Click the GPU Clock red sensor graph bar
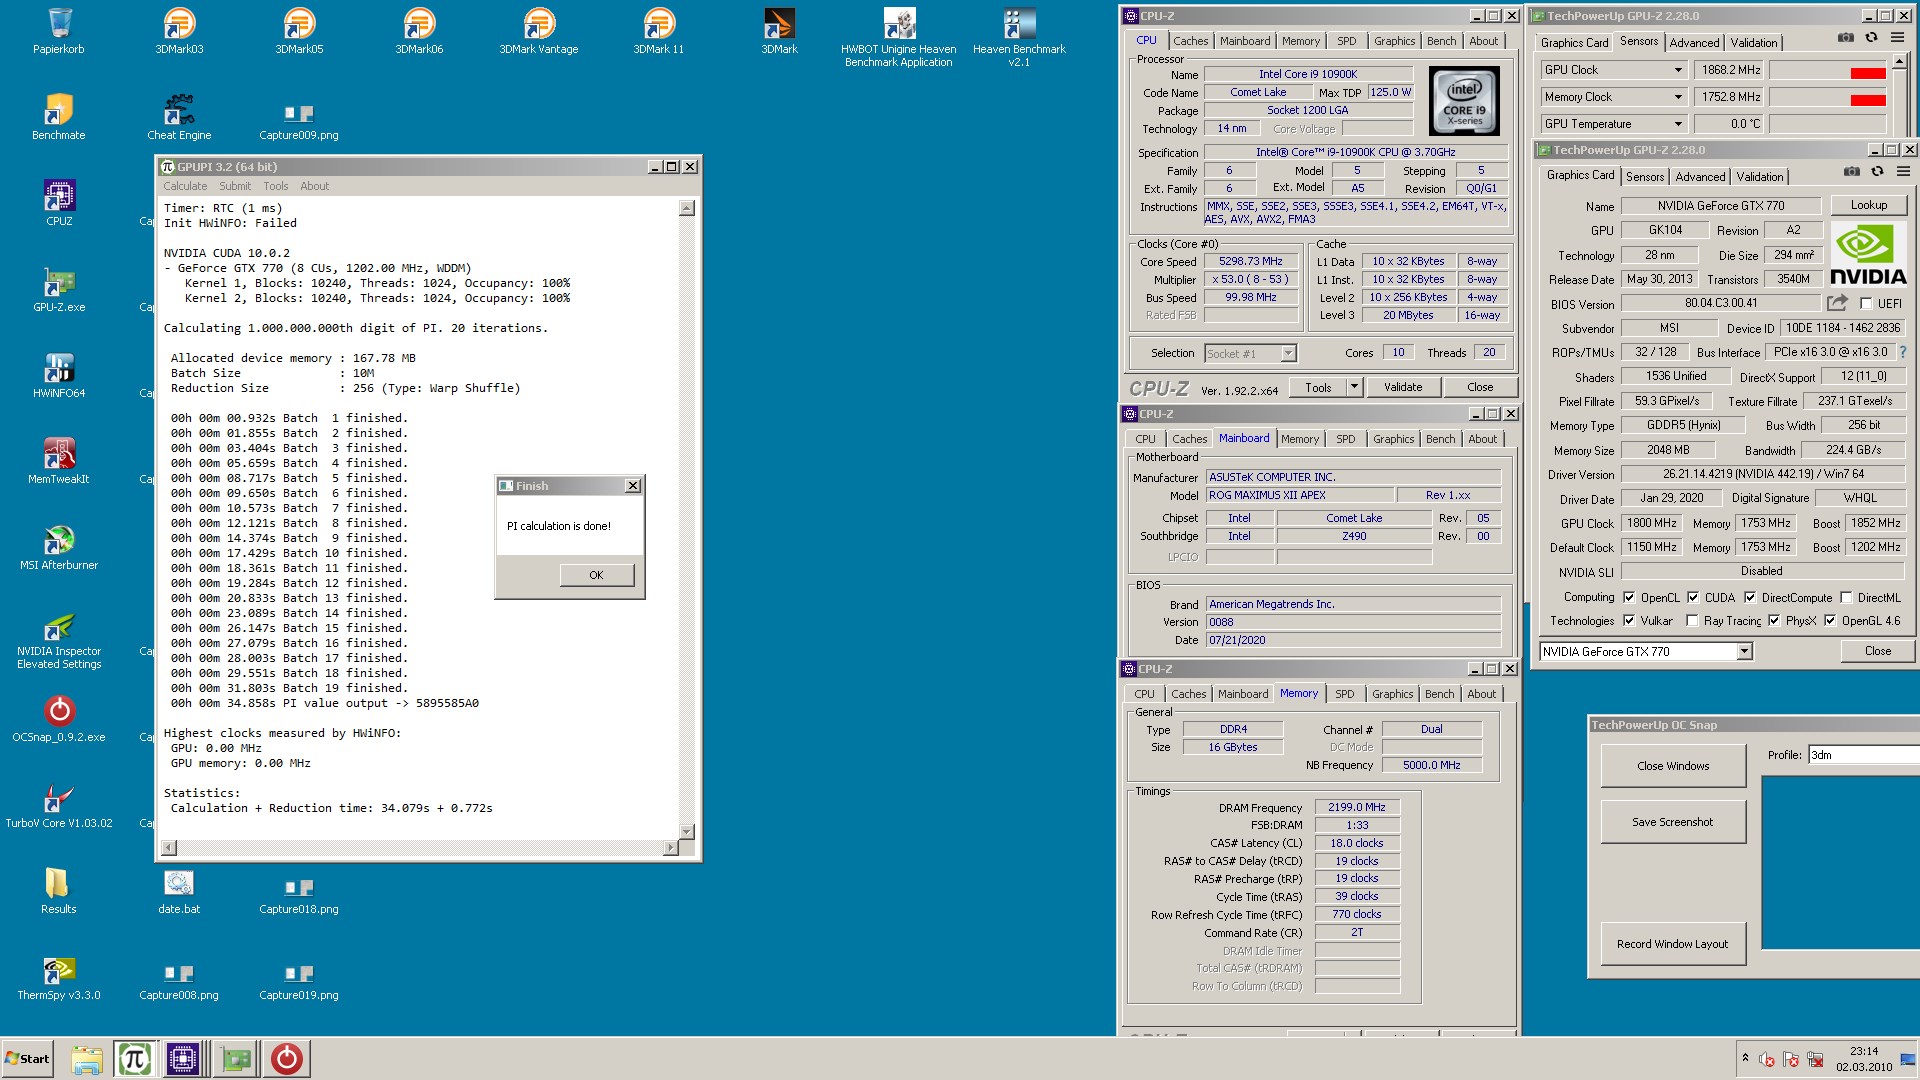This screenshot has width=1920, height=1080. (x=1867, y=73)
